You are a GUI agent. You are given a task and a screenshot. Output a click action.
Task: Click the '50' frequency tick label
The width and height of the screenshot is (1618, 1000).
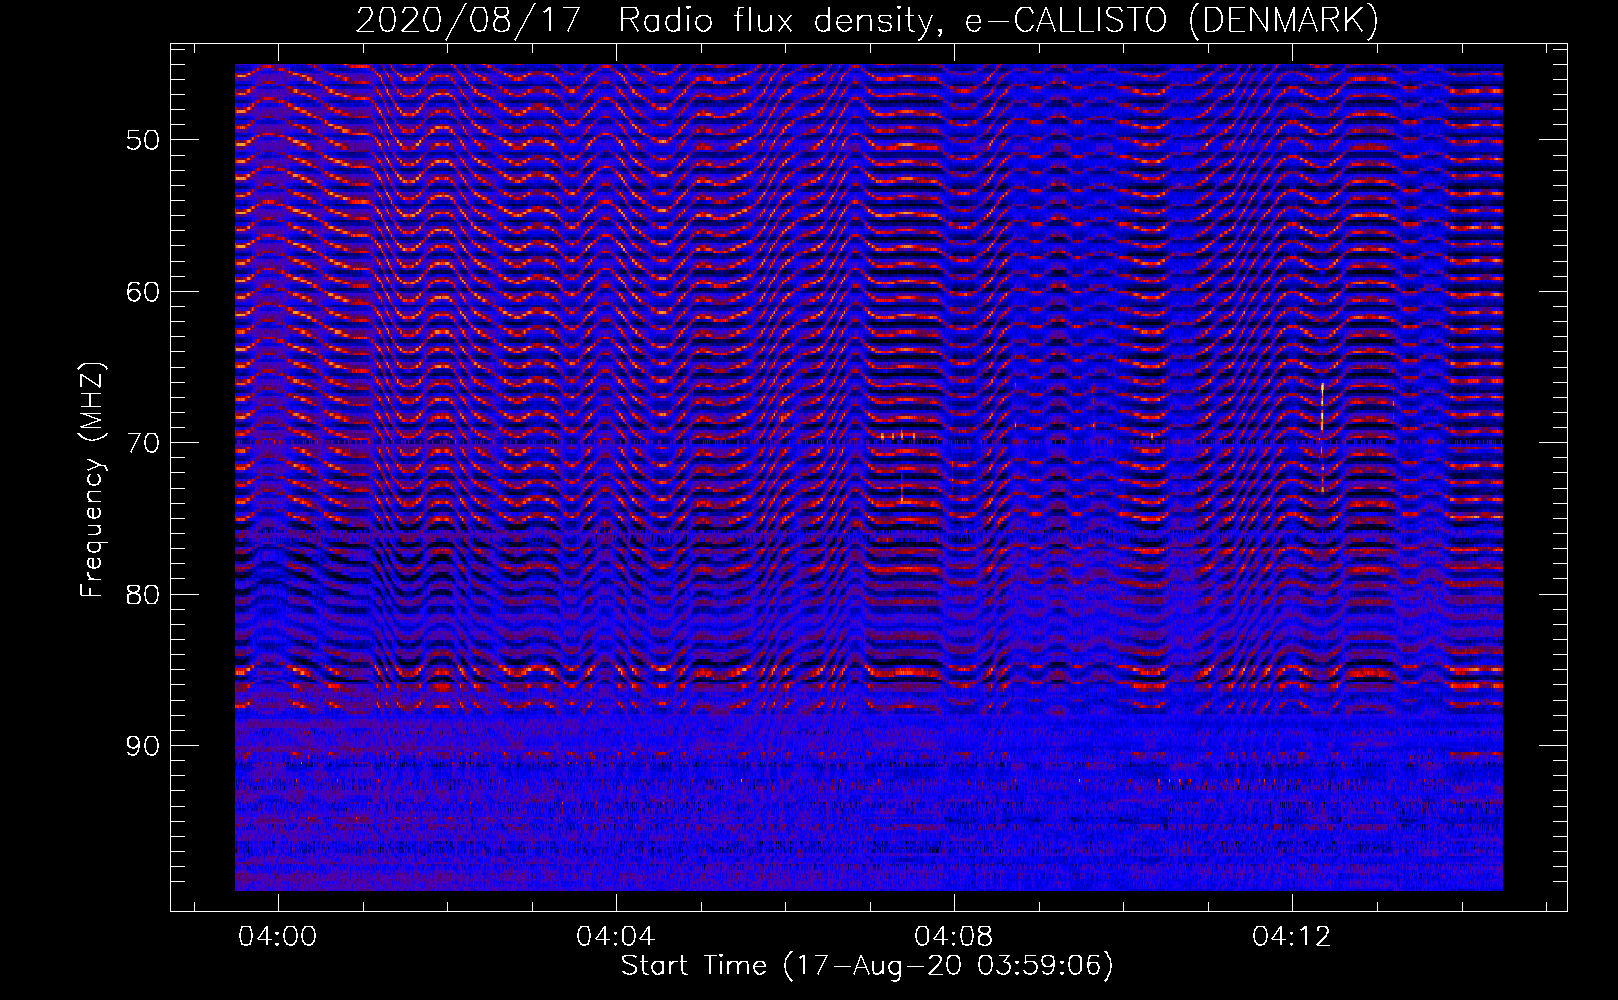(x=143, y=140)
